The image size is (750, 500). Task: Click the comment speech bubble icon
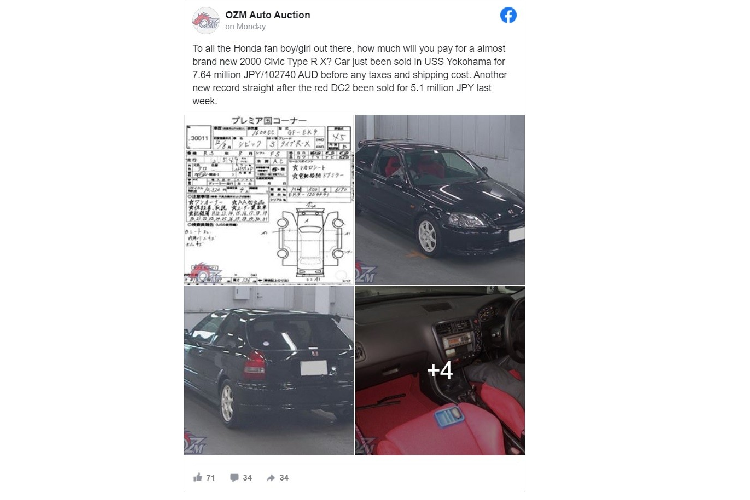(234, 478)
